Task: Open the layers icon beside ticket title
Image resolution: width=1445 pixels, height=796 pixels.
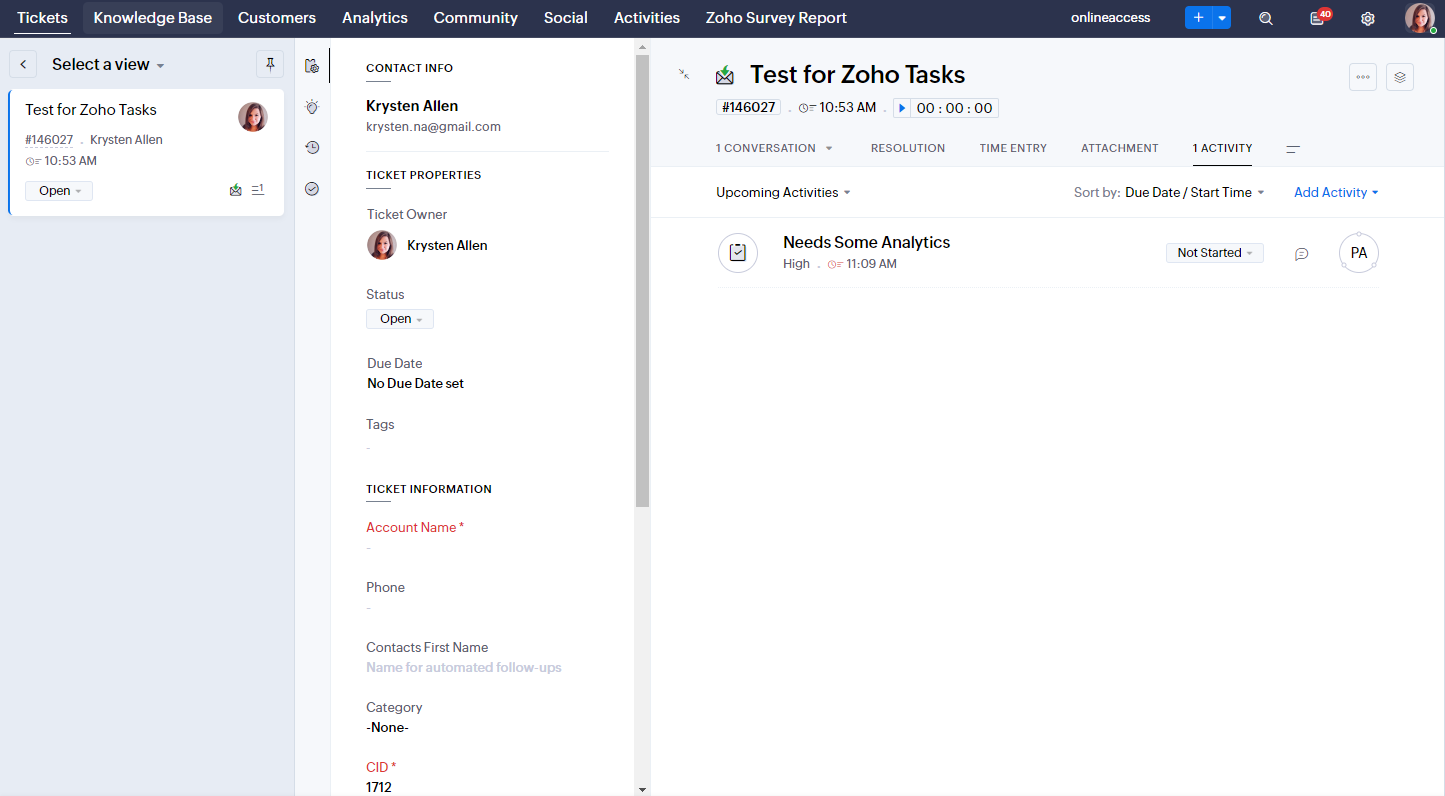Action: point(1400,77)
